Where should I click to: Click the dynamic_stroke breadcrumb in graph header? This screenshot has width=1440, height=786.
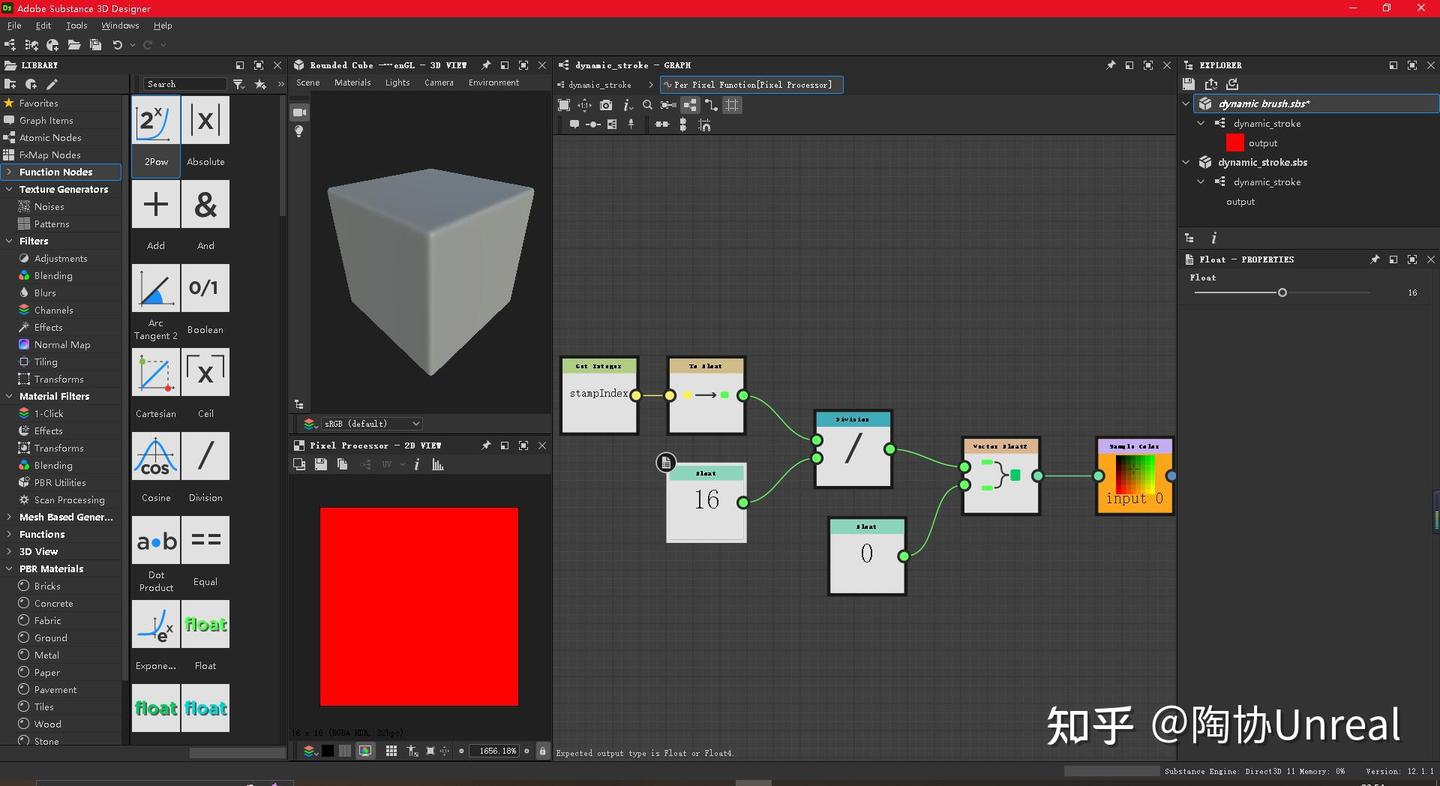coord(600,85)
